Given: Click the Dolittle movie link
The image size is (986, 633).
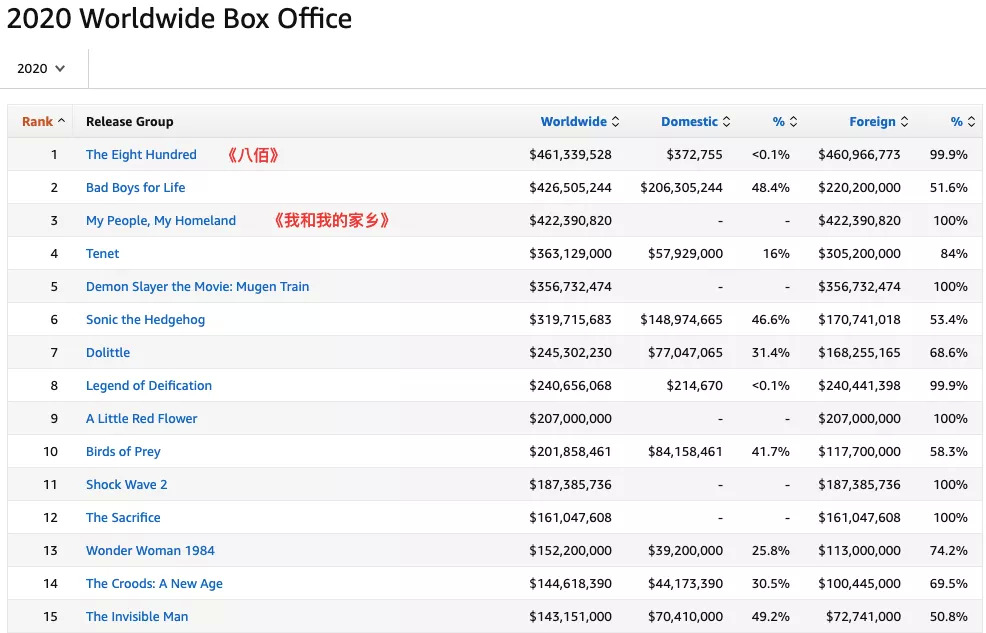Looking at the screenshot, I should click(108, 353).
